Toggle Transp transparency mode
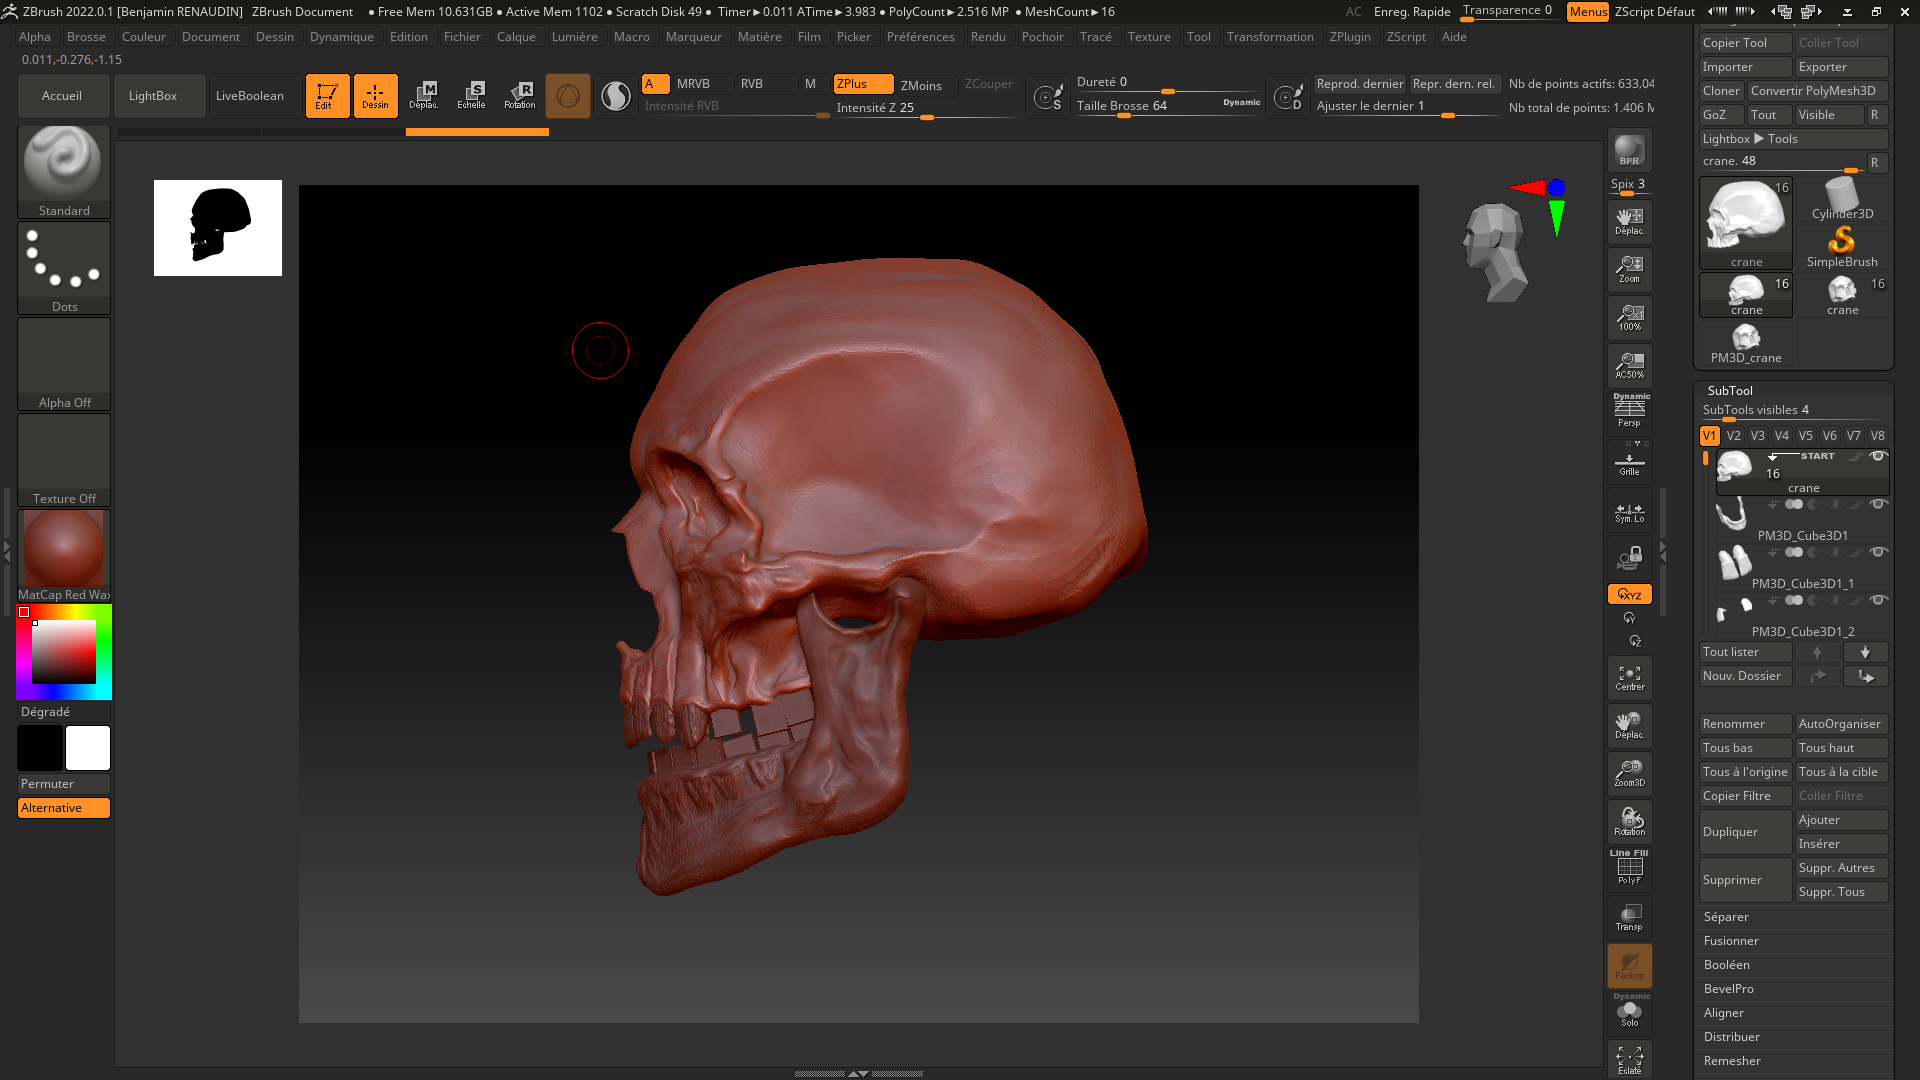 pos(1630,917)
